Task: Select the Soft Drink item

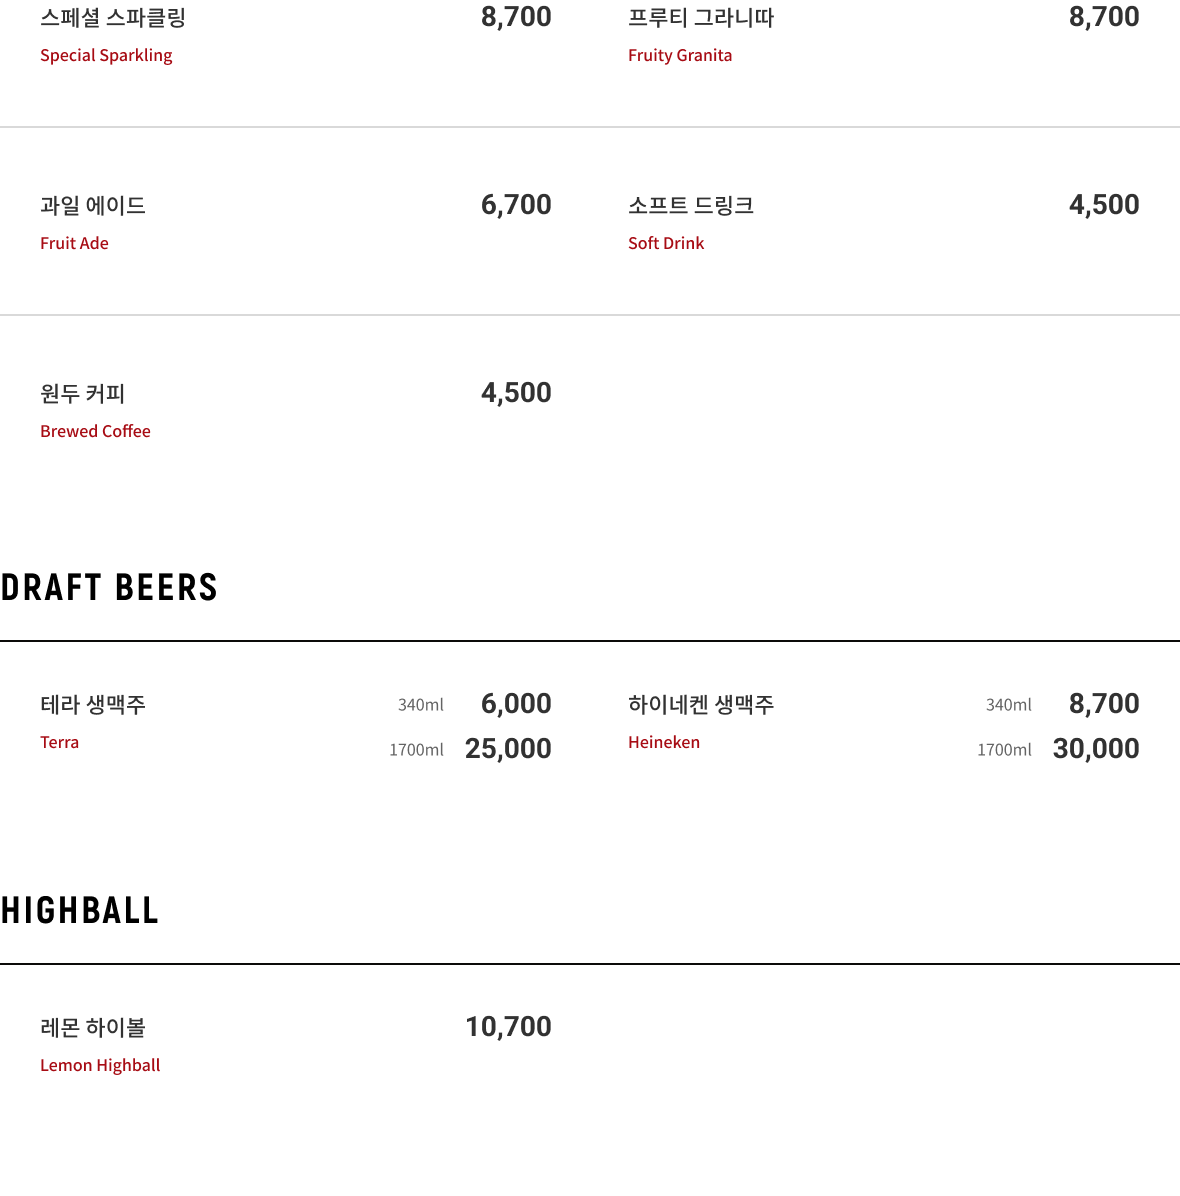Action: point(666,243)
